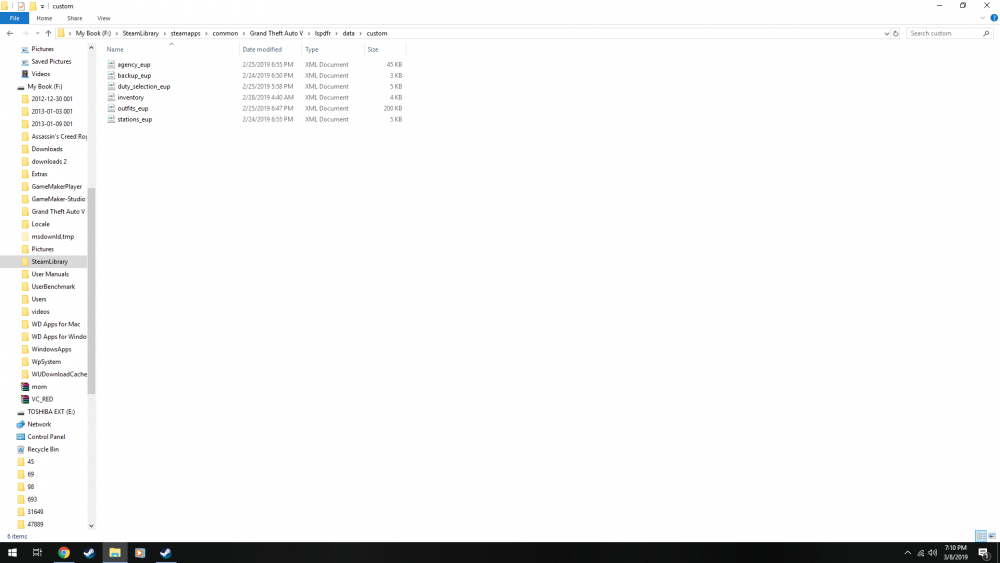Open the File menu
Image resolution: width=1000 pixels, height=563 pixels.
coord(14,18)
